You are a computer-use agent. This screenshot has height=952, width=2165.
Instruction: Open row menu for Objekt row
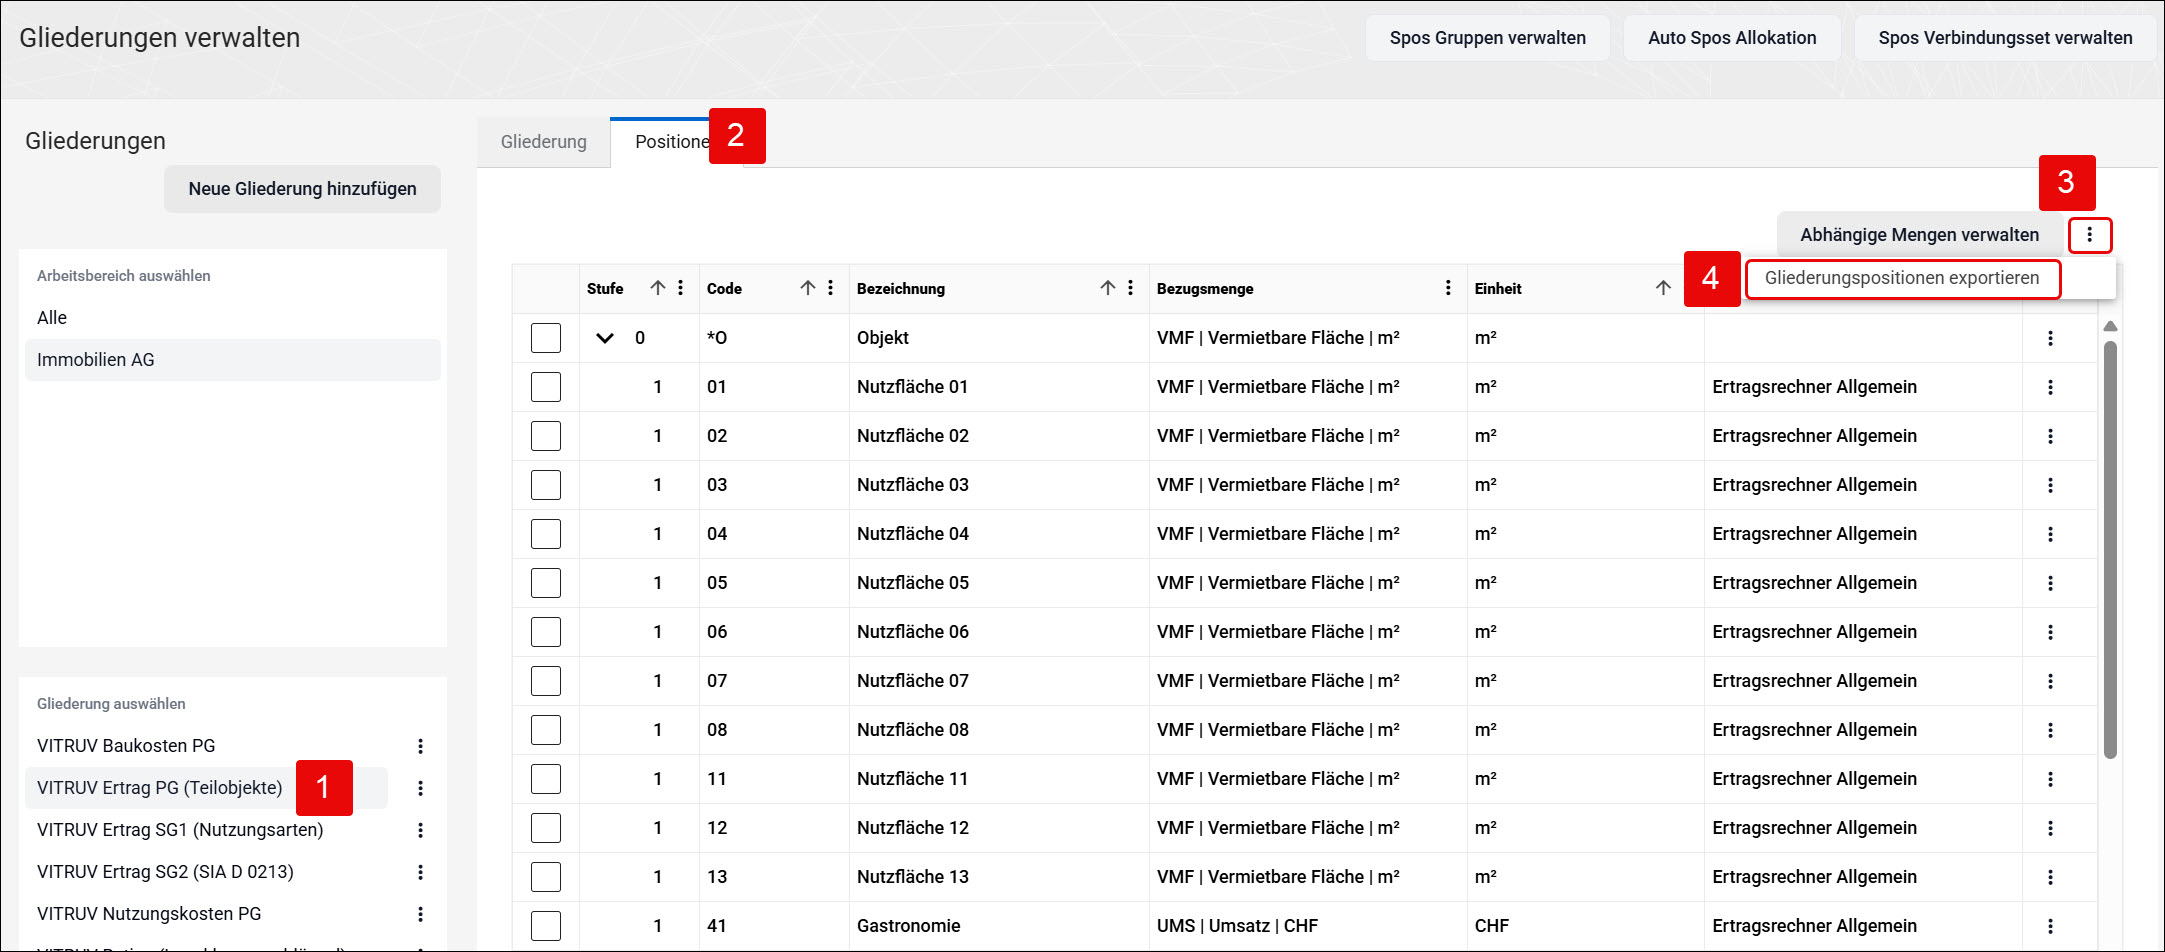pos(2050,338)
